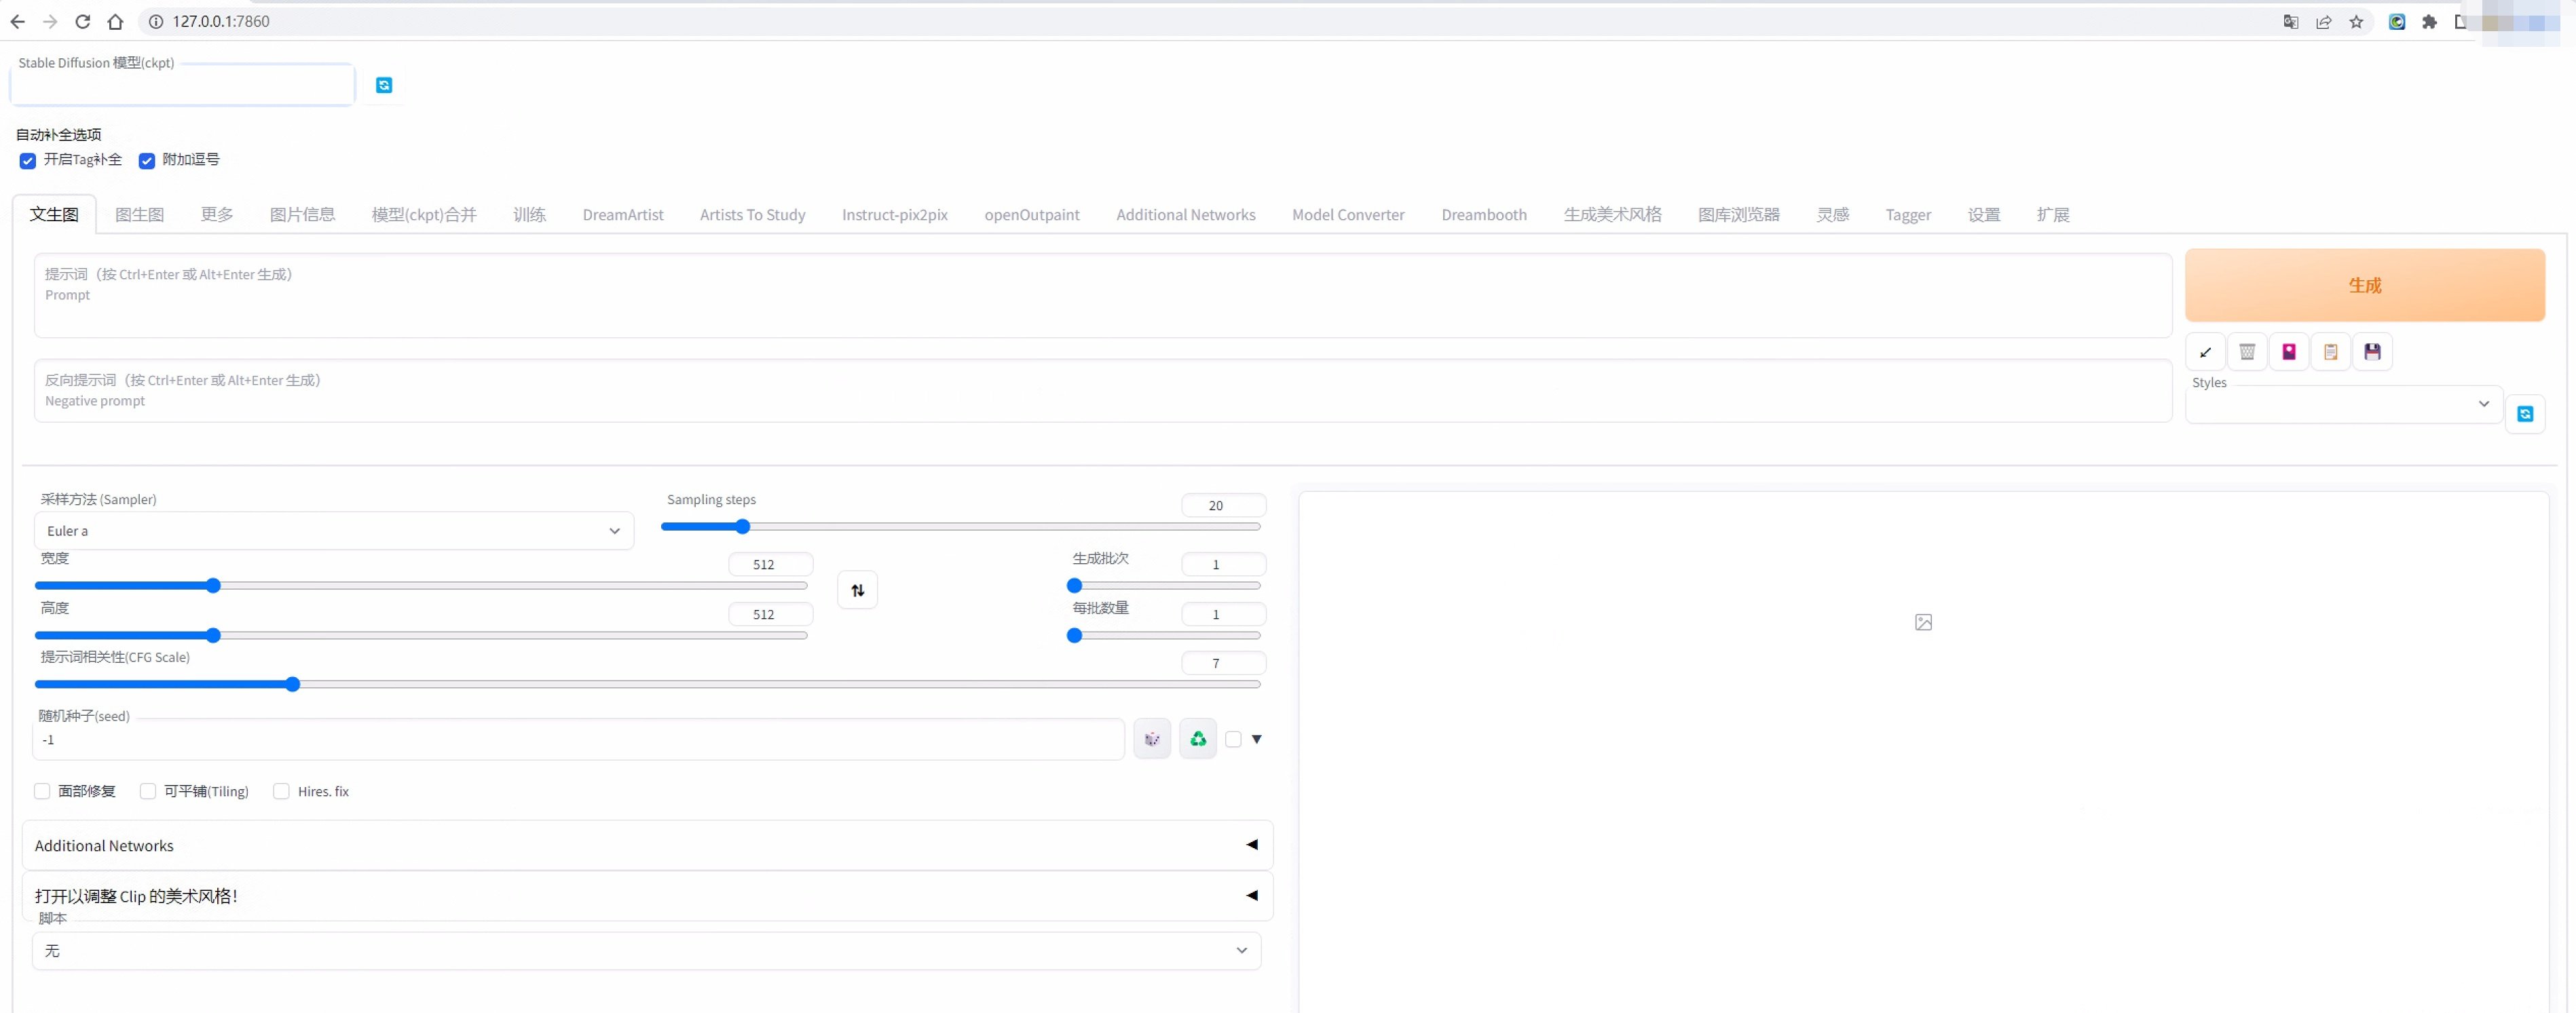Viewport: 2576px width, 1013px height.
Task: Open the Artists To Study tab
Action: tap(752, 215)
